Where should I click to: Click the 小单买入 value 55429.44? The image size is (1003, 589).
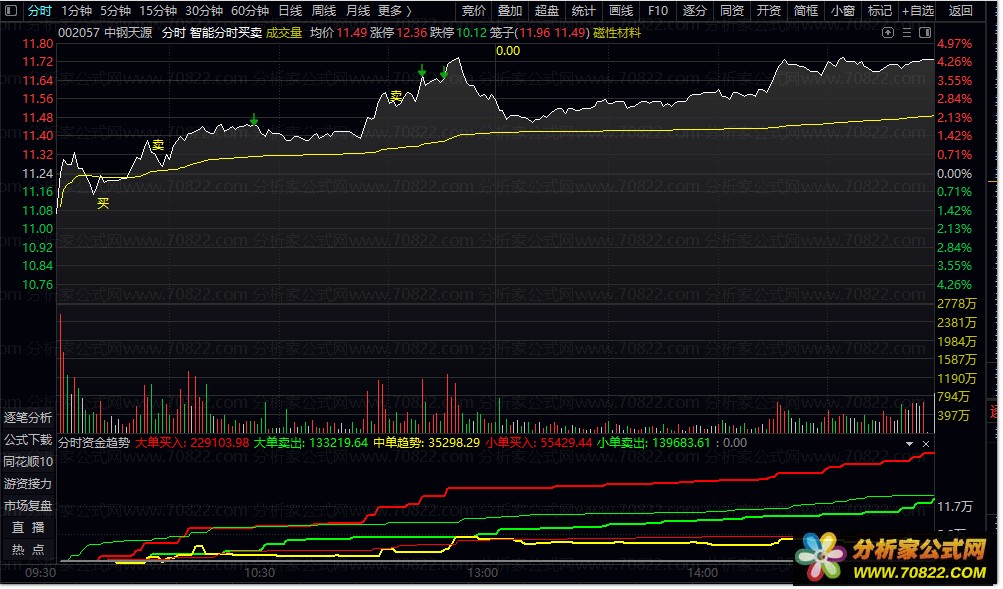pyautogui.click(x=566, y=444)
